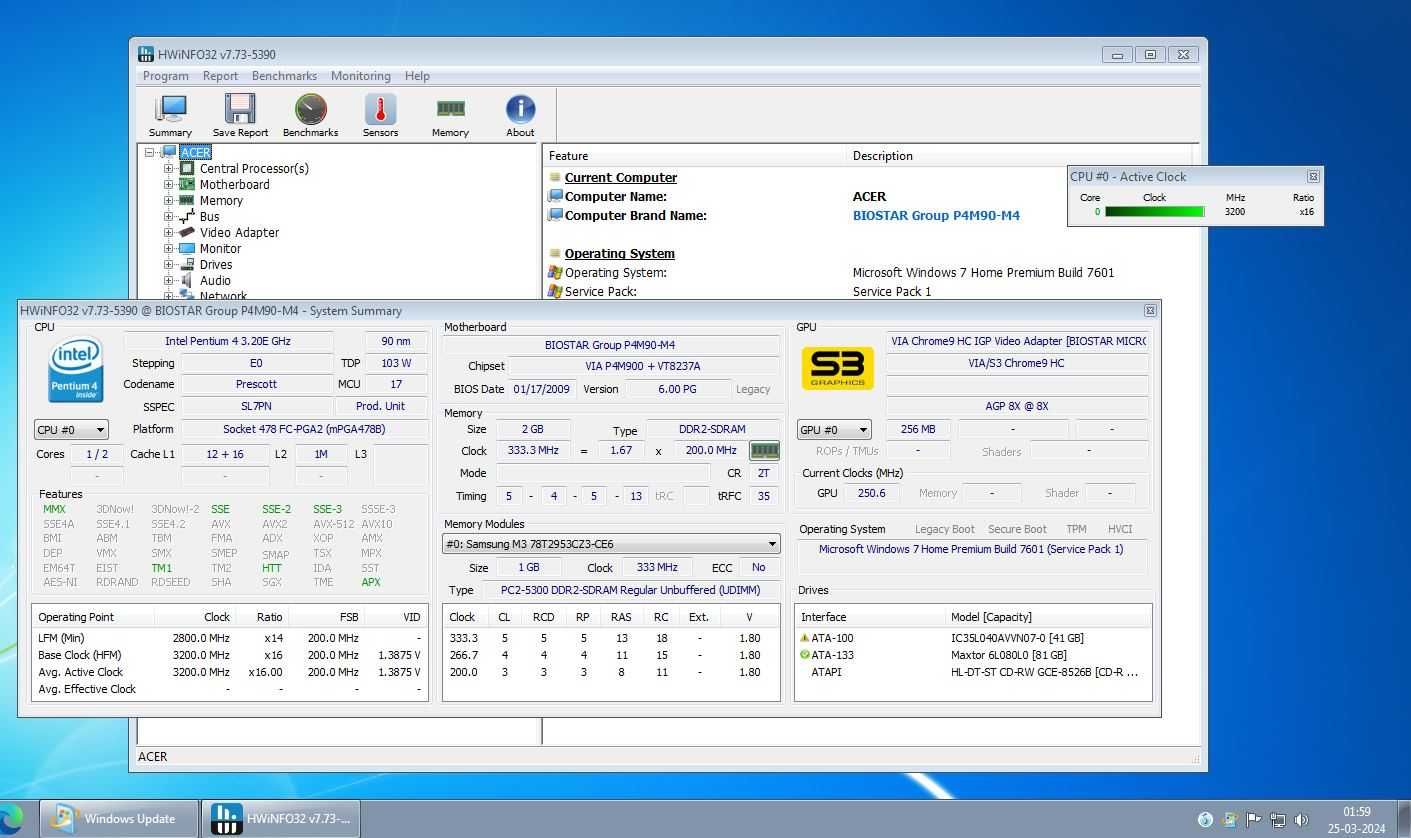This screenshot has width=1411, height=838.
Task: Click the VIA P4M900 + VT8237A chipset field
Action: pyautogui.click(x=643, y=366)
